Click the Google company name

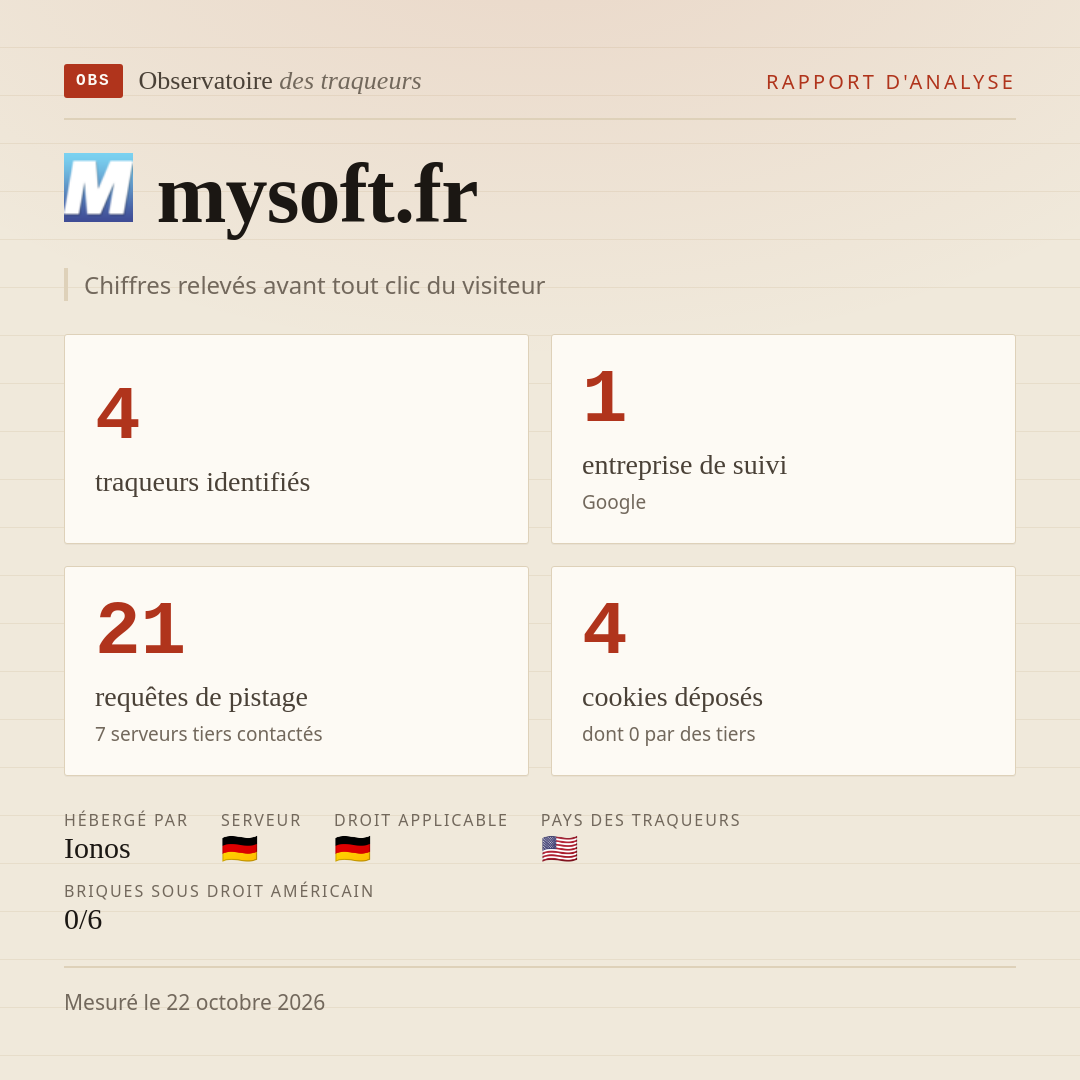point(614,502)
